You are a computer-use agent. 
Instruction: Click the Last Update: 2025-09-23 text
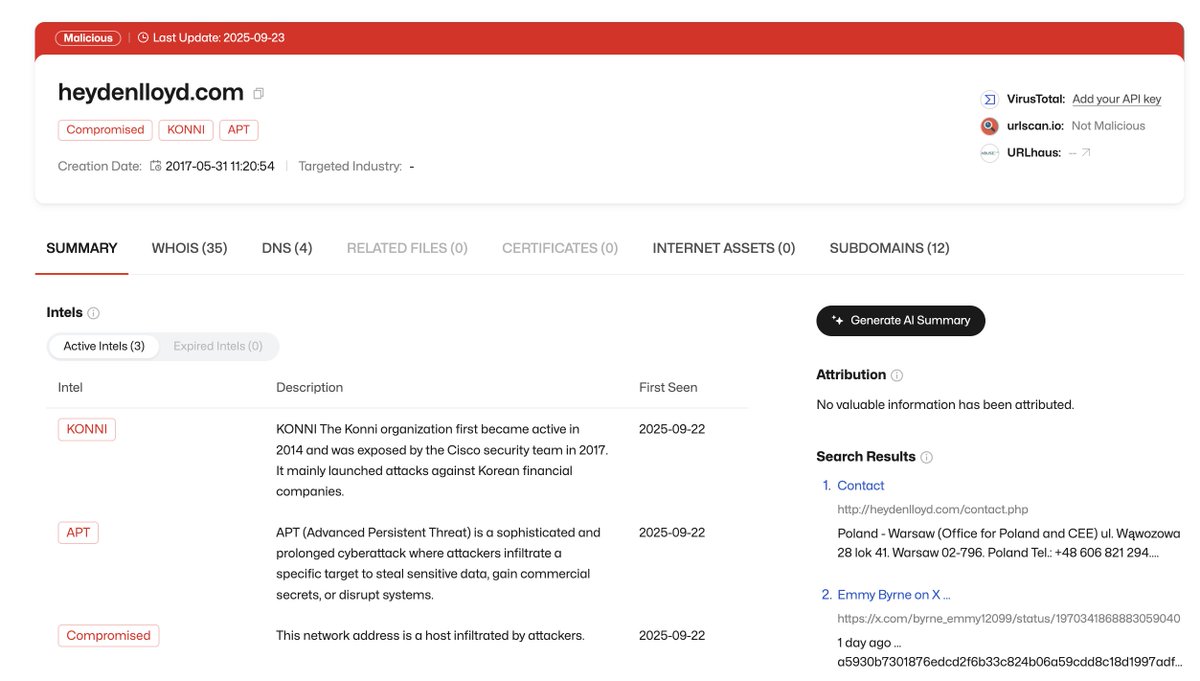point(218,38)
